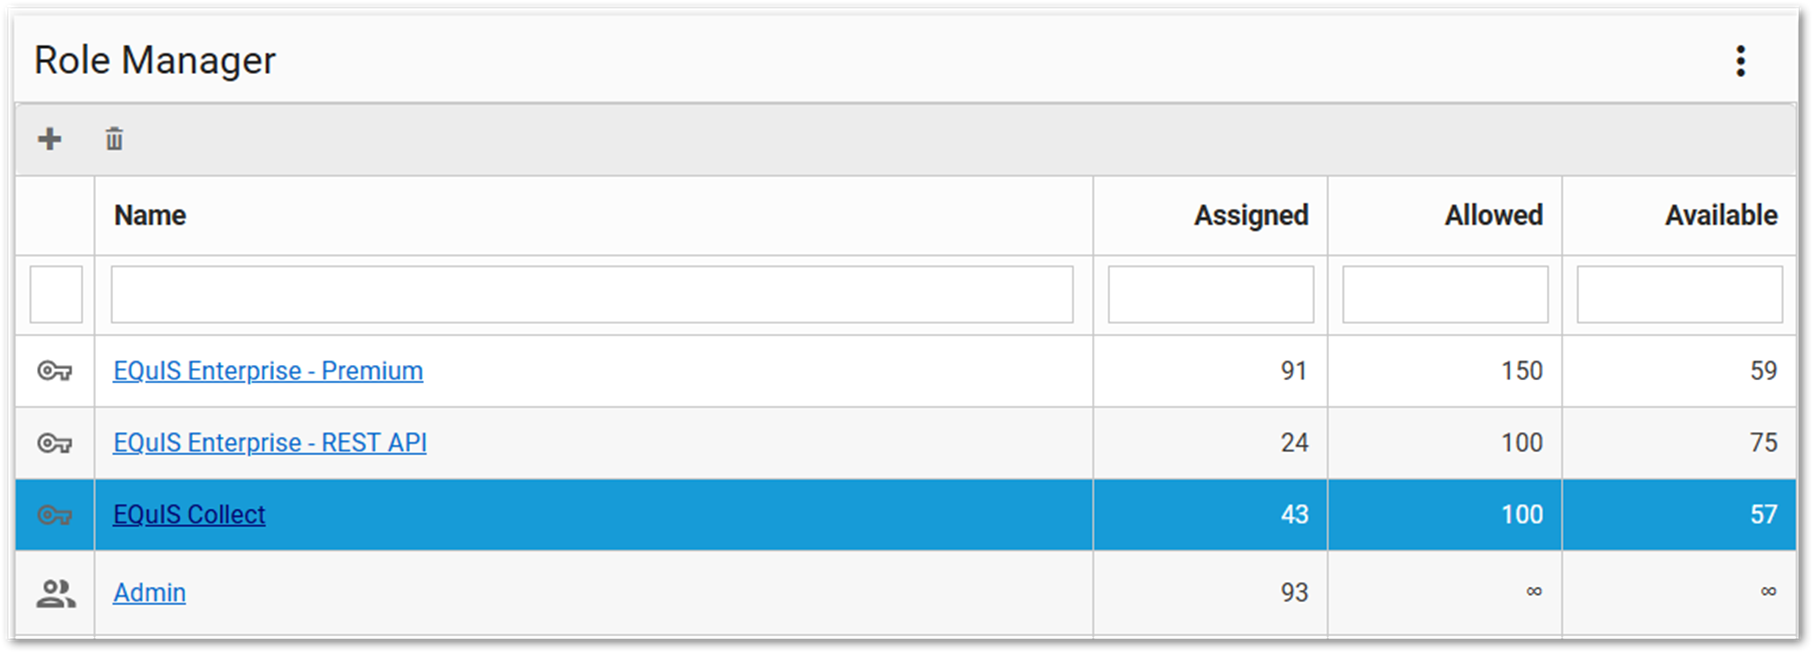Sort by the Assigned column header
Screen dimensions: 1813x653
tap(1250, 215)
